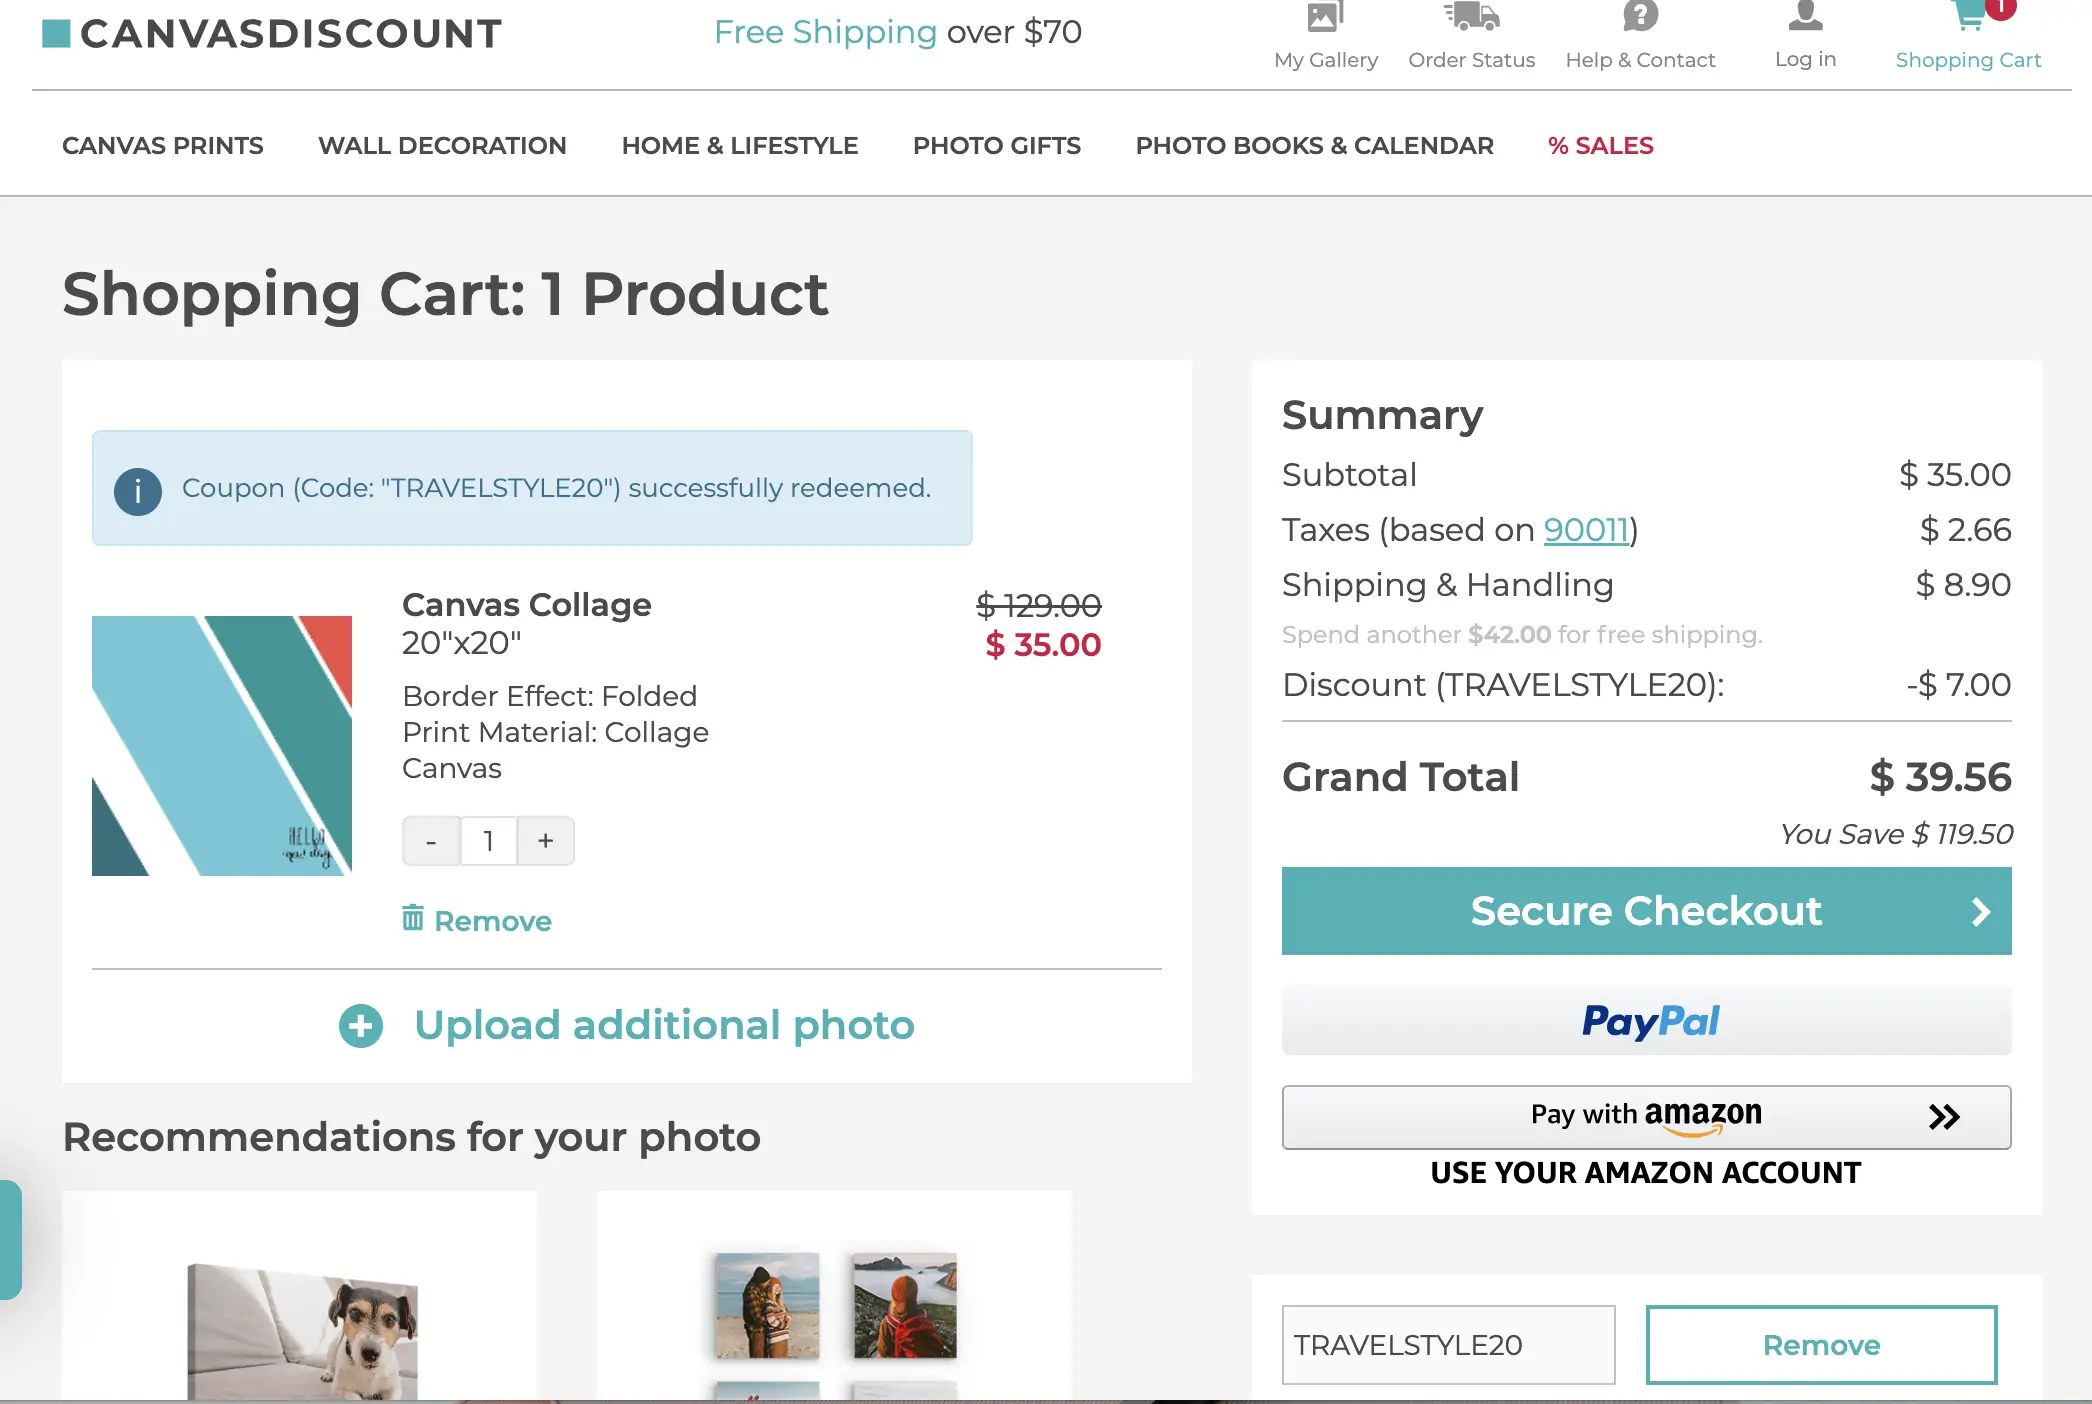Pay using the PayPal button
Screen dimensions: 2092x1404
point(1646,1021)
